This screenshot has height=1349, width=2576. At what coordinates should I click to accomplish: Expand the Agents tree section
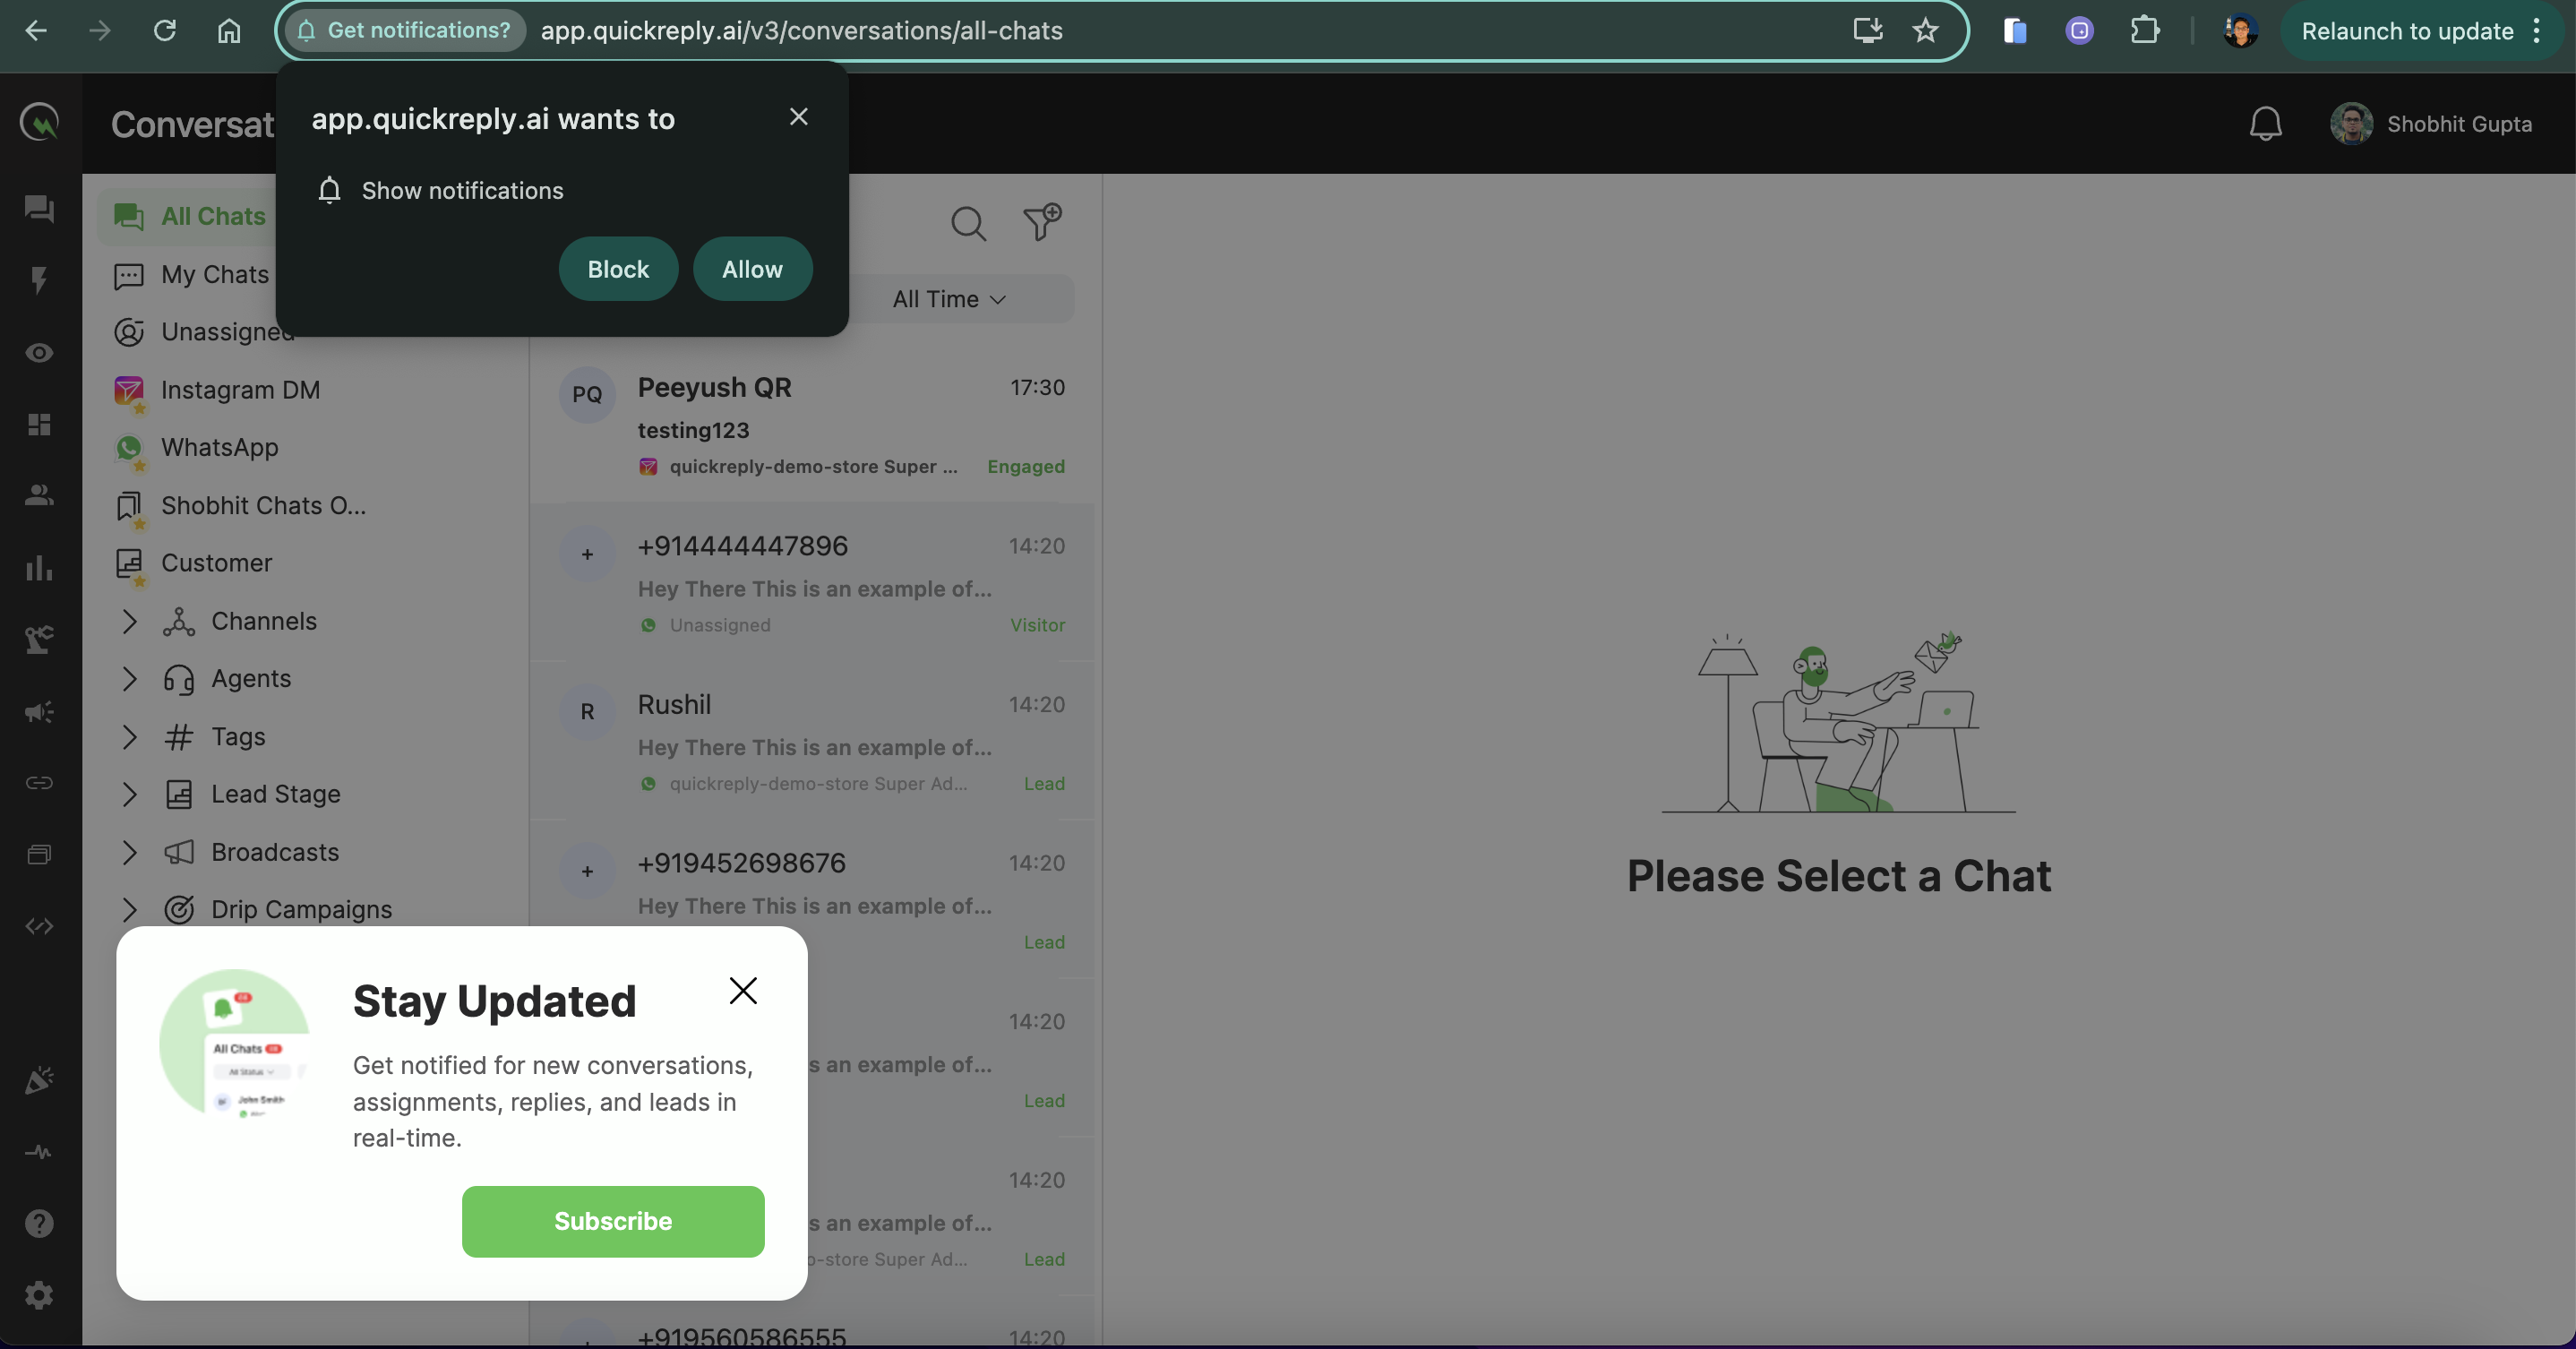click(x=129, y=679)
